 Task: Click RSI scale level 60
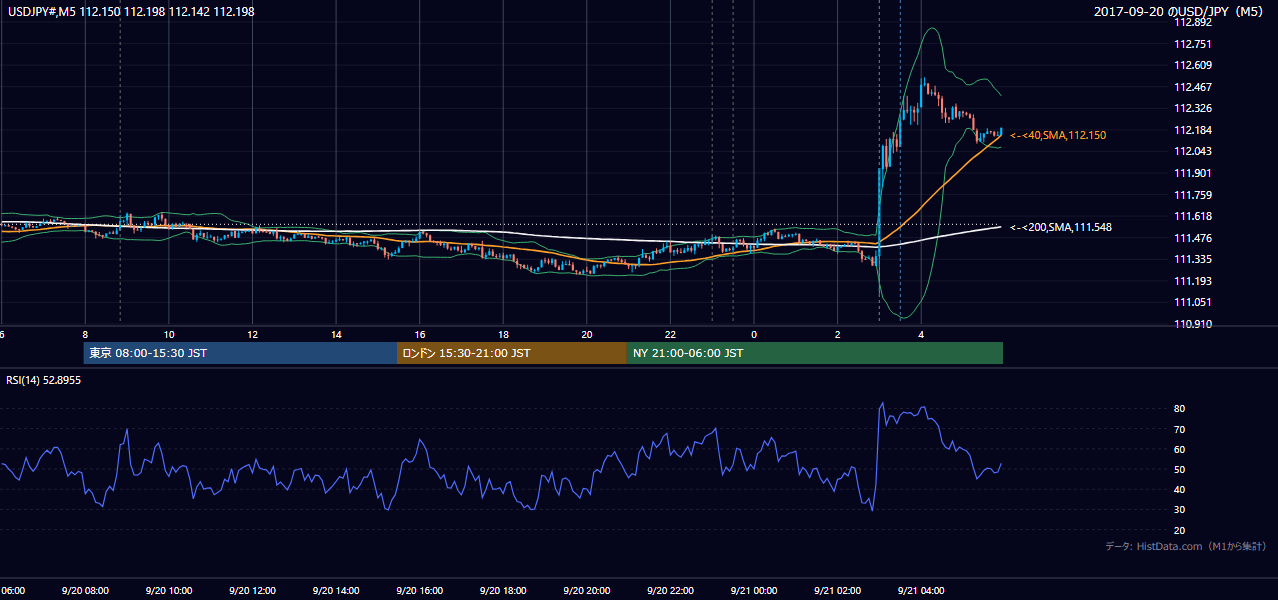point(1180,449)
